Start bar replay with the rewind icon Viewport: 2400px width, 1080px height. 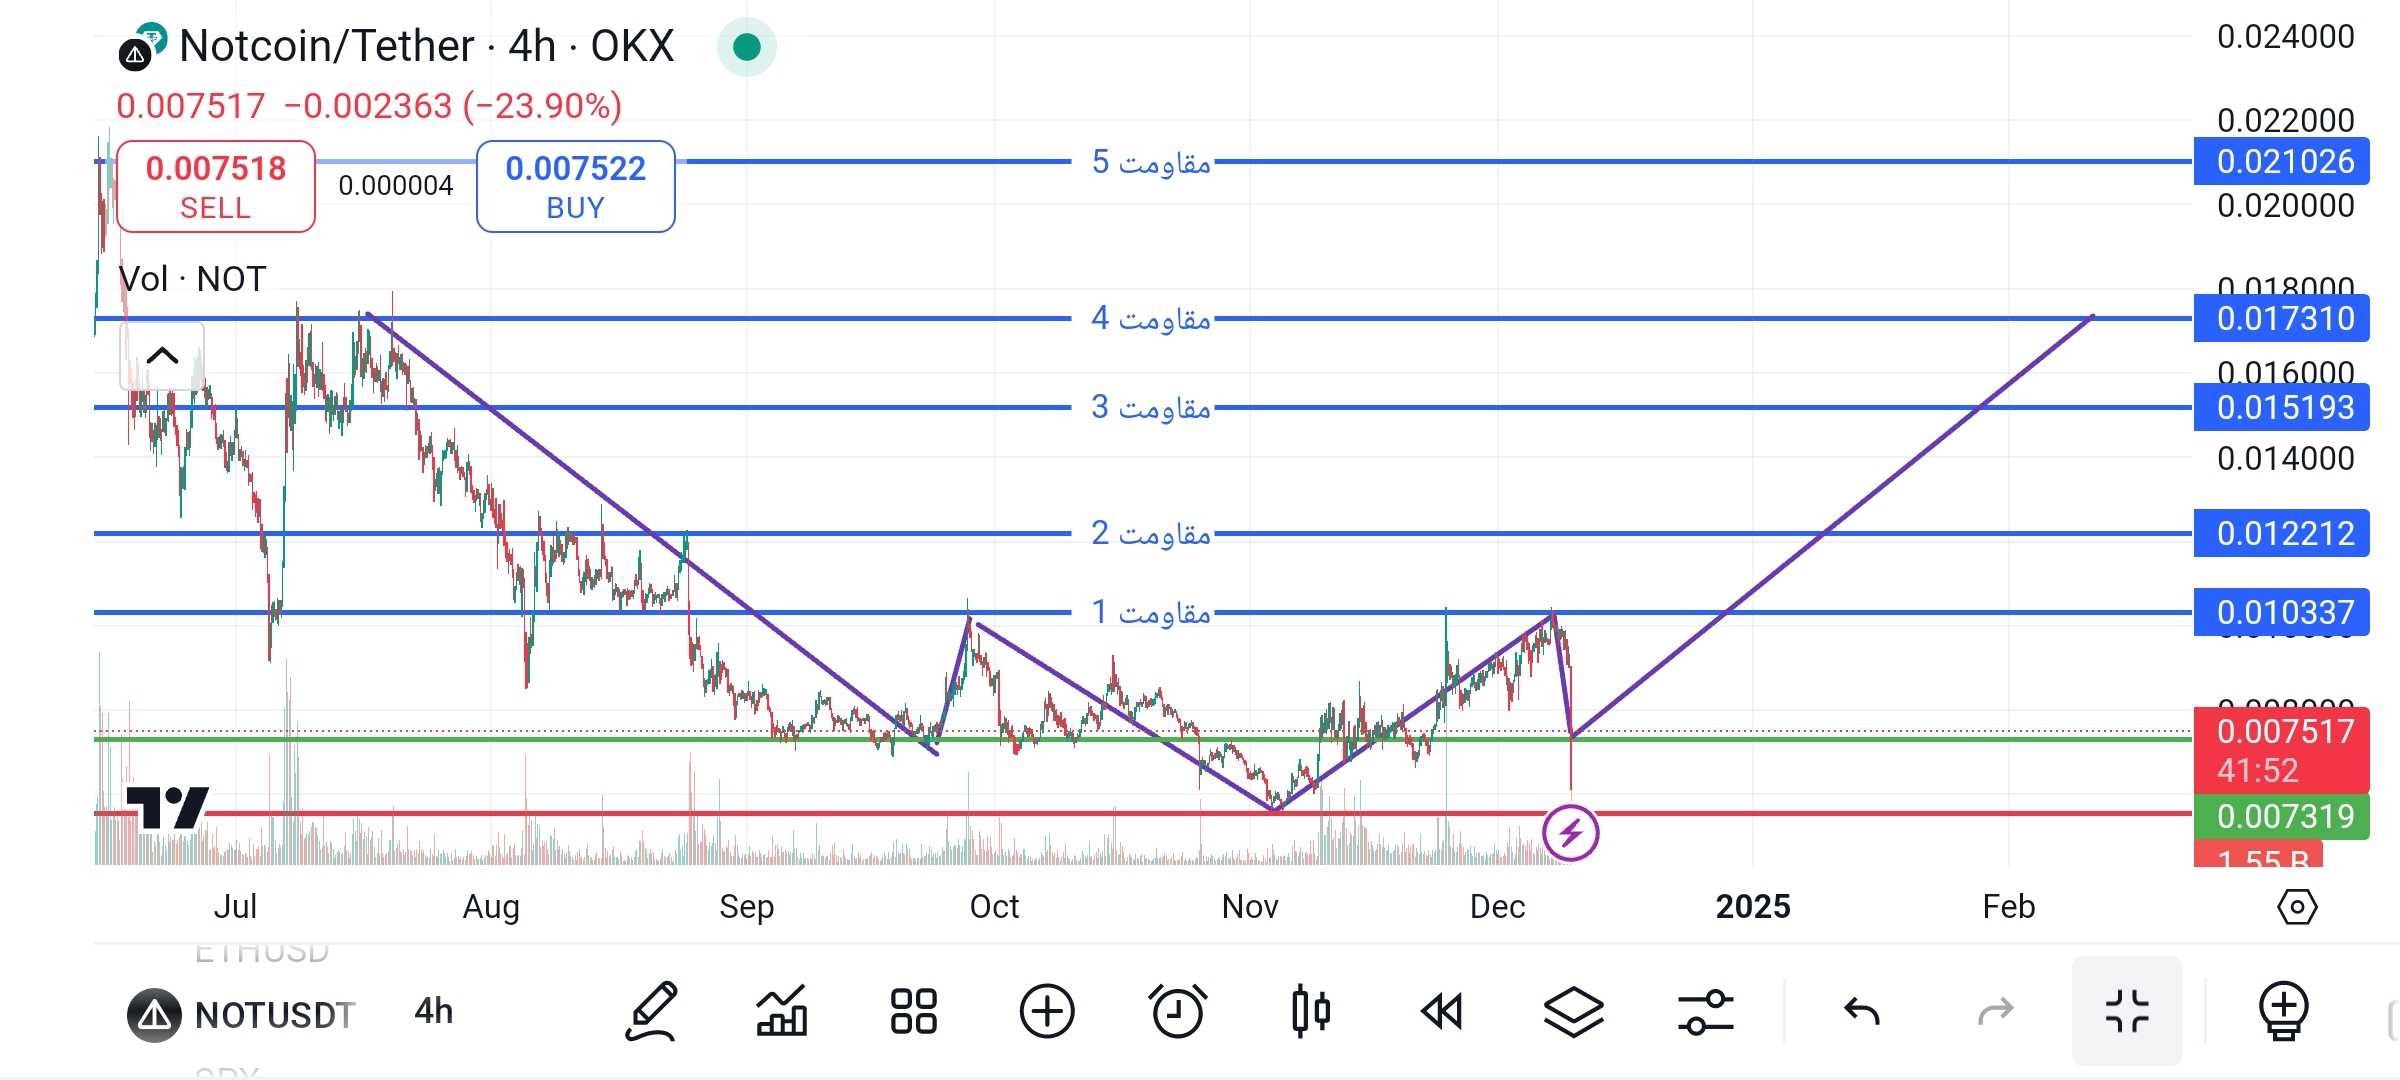[1441, 1012]
